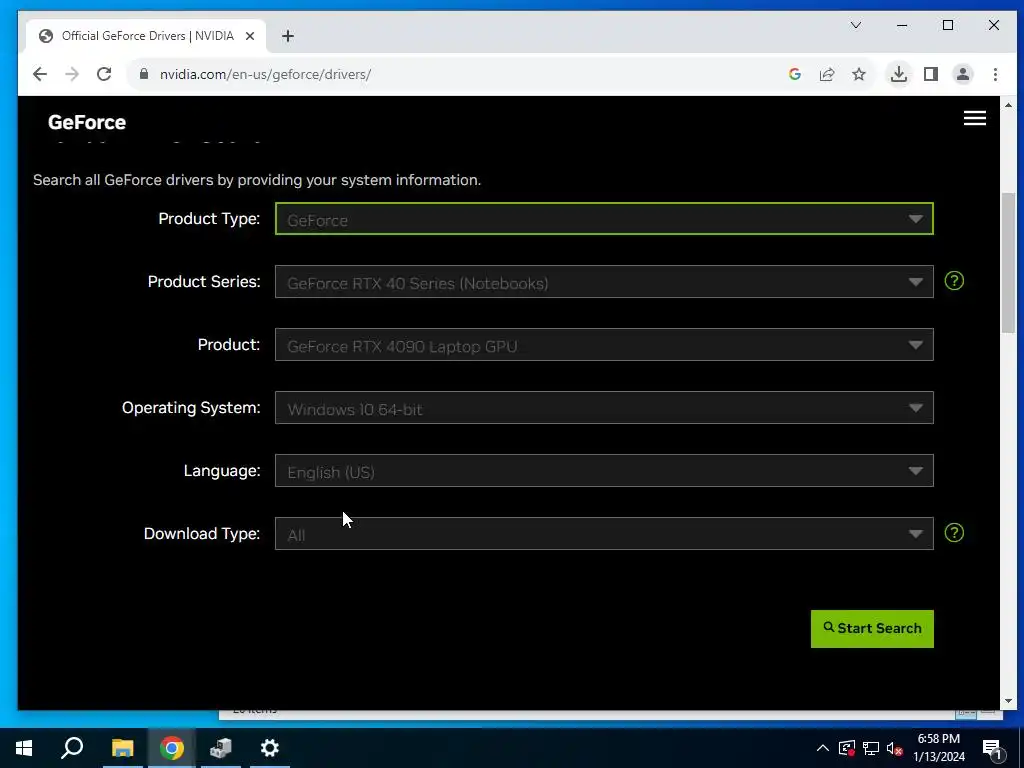Viewport: 1024px width, 768px height.
Task: Click the forward navigation arrow
Action: 72,74
